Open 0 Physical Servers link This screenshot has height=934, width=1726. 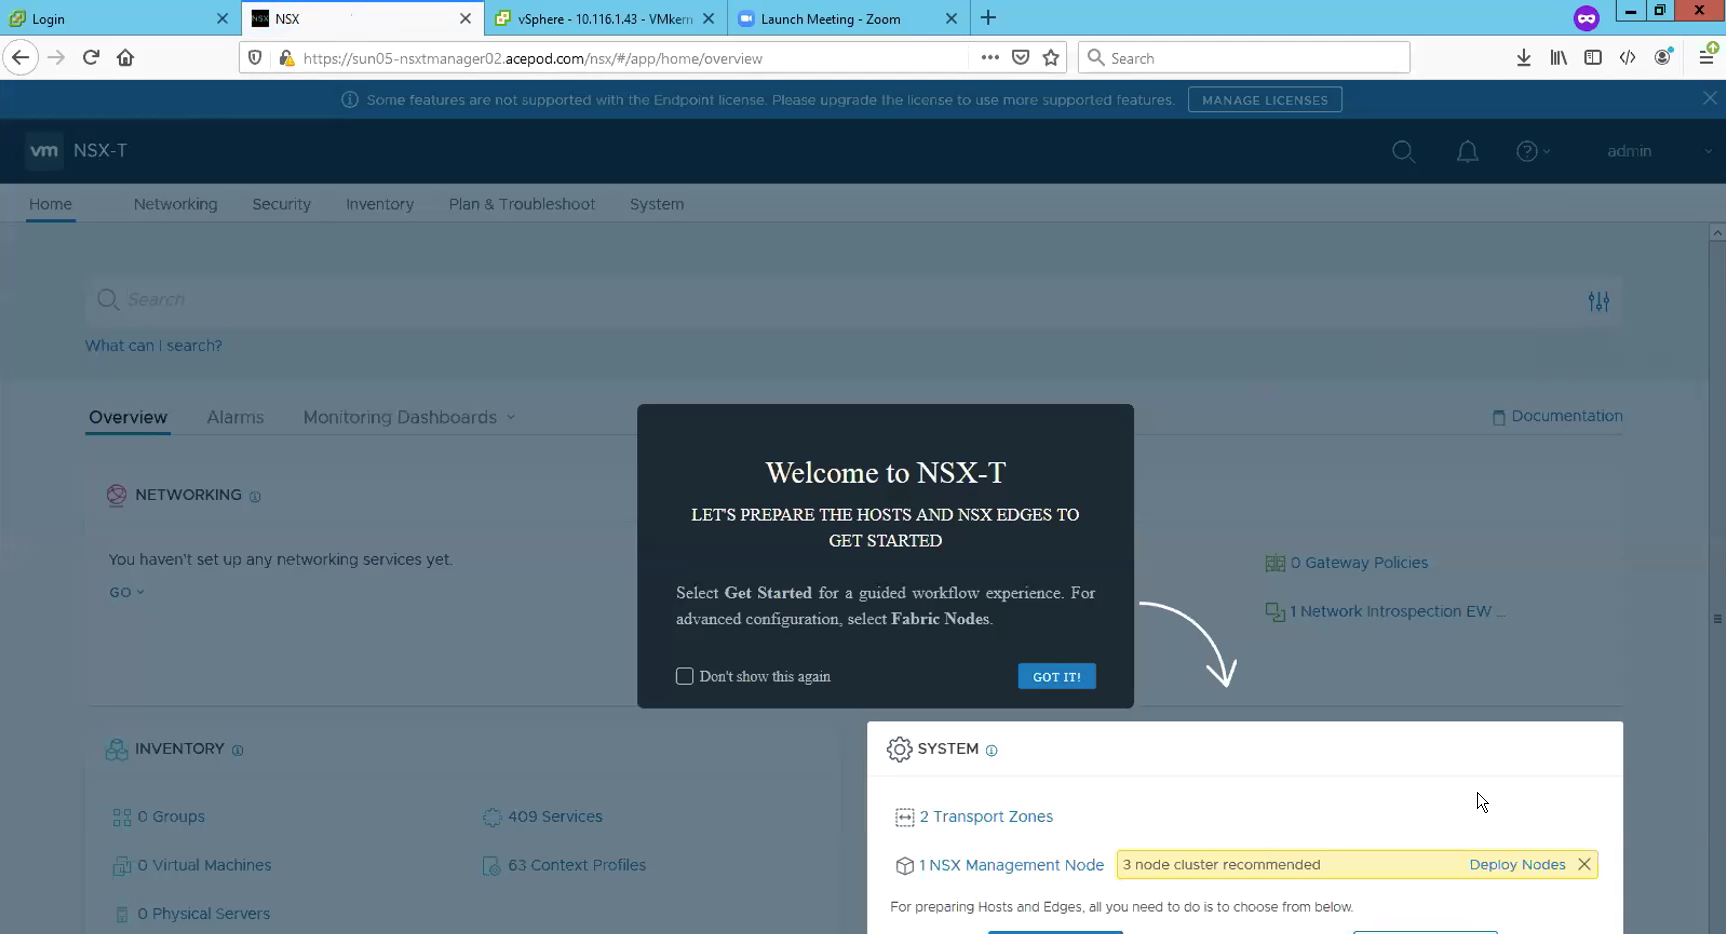(x=203, y=914)
